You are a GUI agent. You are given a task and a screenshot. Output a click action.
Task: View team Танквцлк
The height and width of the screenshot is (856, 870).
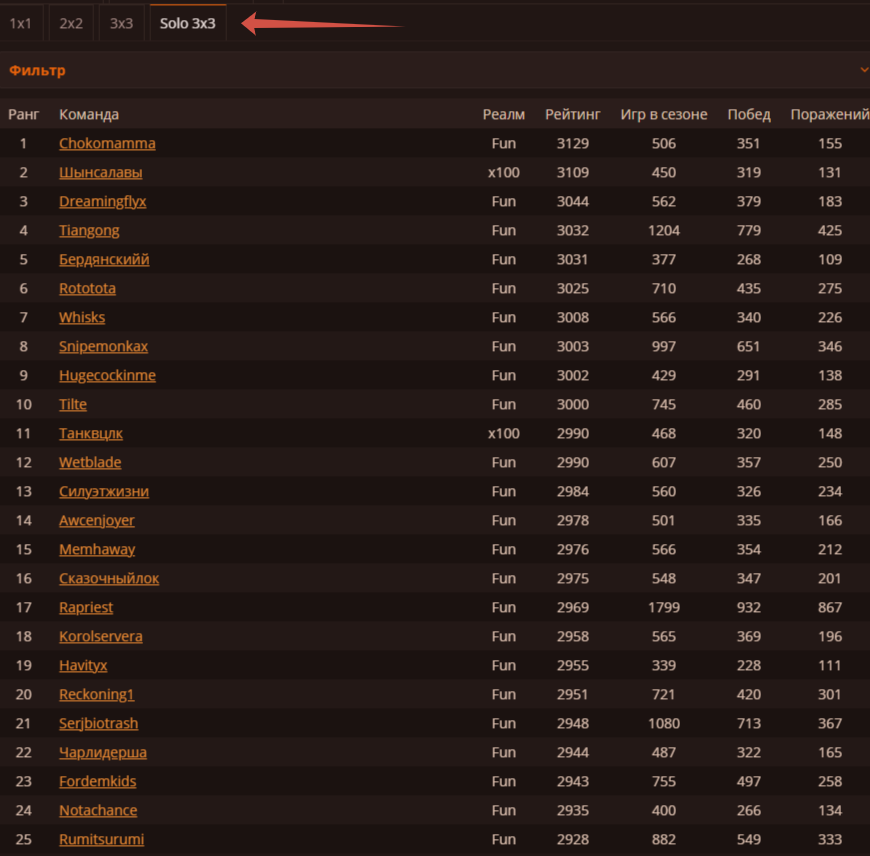[x=91, y=433]
